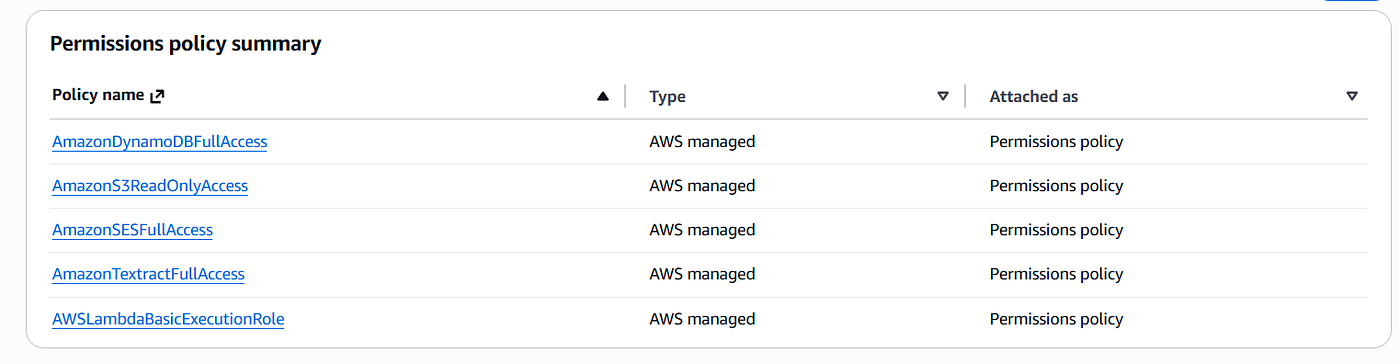Sort by Attached as using the triangle icon

[1352, 97]
